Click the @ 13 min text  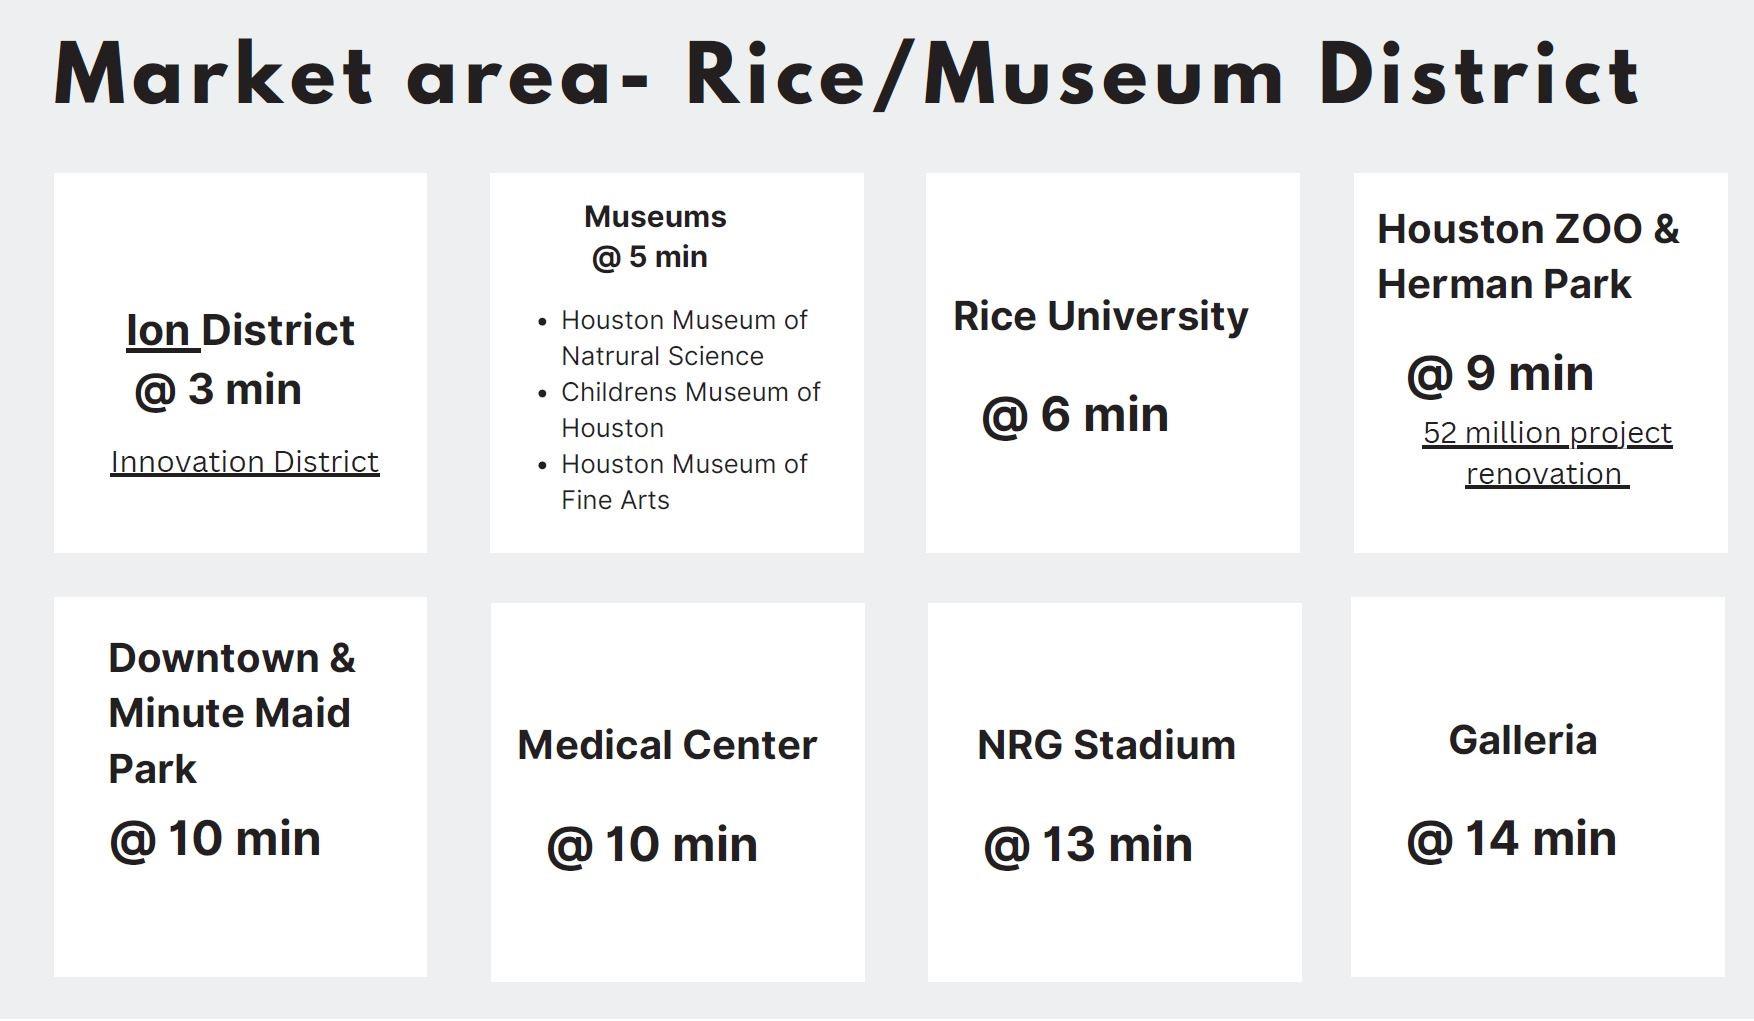pos(1088,845)
